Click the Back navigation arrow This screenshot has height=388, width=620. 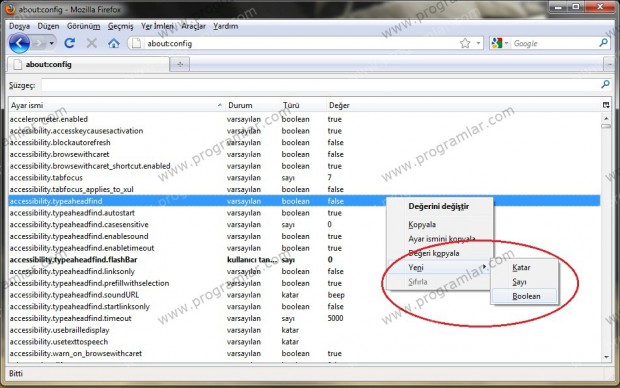click(x=19, y=43)
